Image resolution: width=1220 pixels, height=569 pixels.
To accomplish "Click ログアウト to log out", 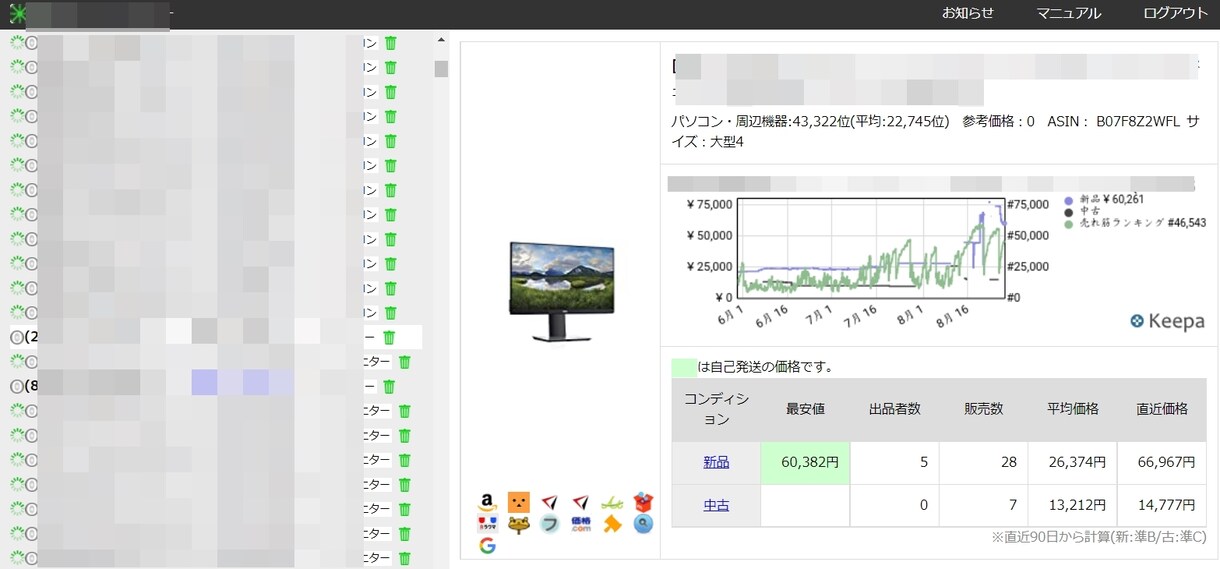I will [1176, 13].
